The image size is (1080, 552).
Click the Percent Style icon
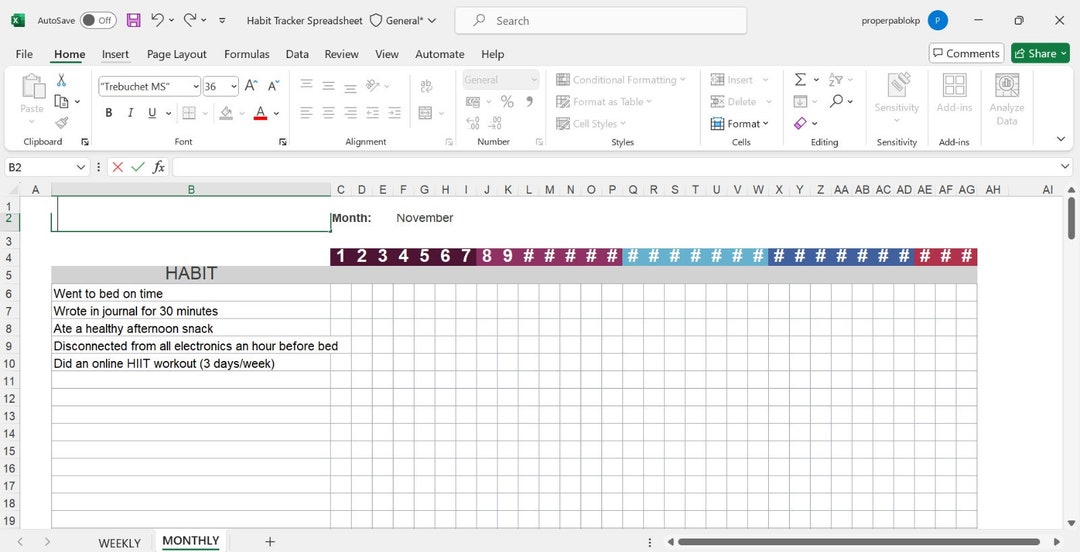point(507,102)
